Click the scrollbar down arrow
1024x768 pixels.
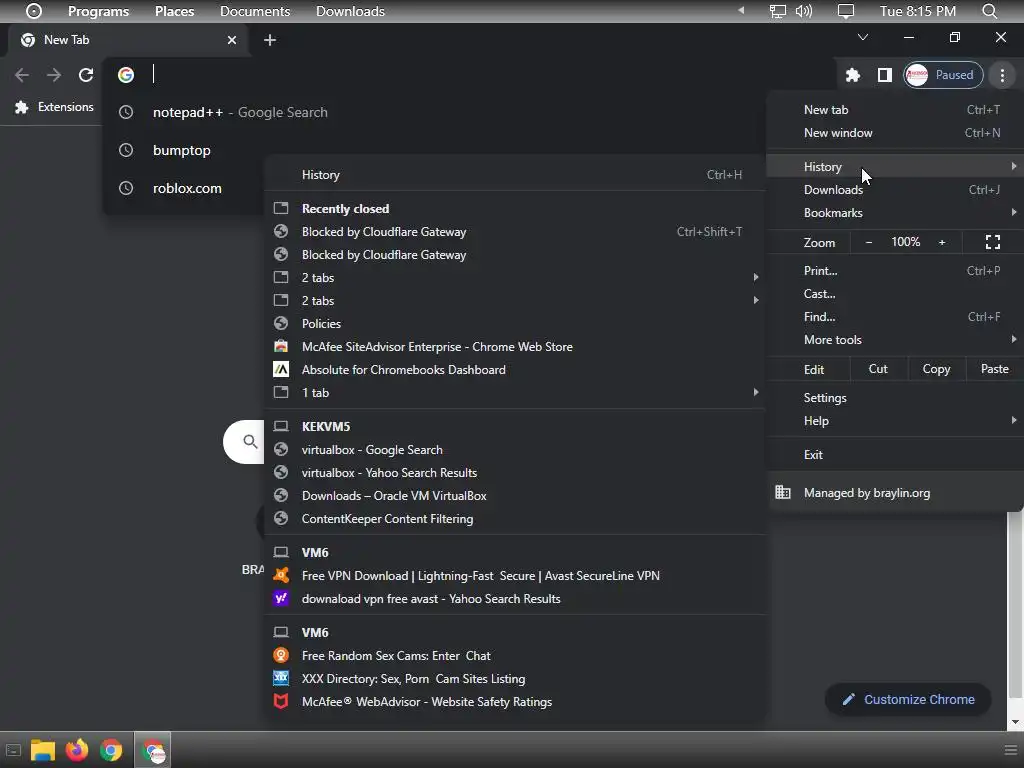pyautogui.click(x=1015, y=722)
